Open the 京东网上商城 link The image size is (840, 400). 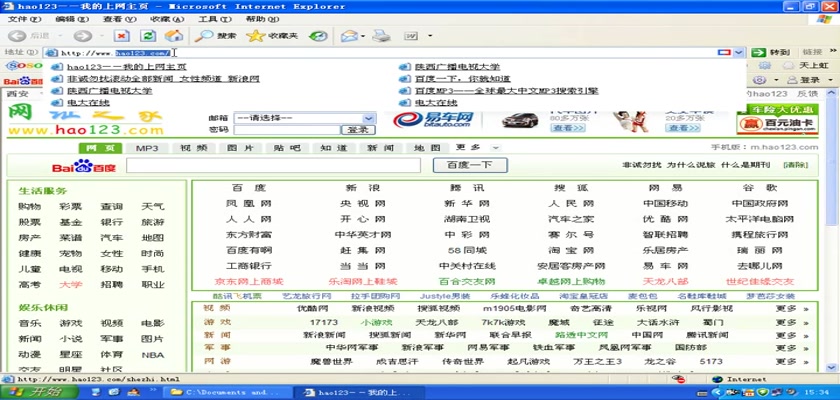[249, 281]
